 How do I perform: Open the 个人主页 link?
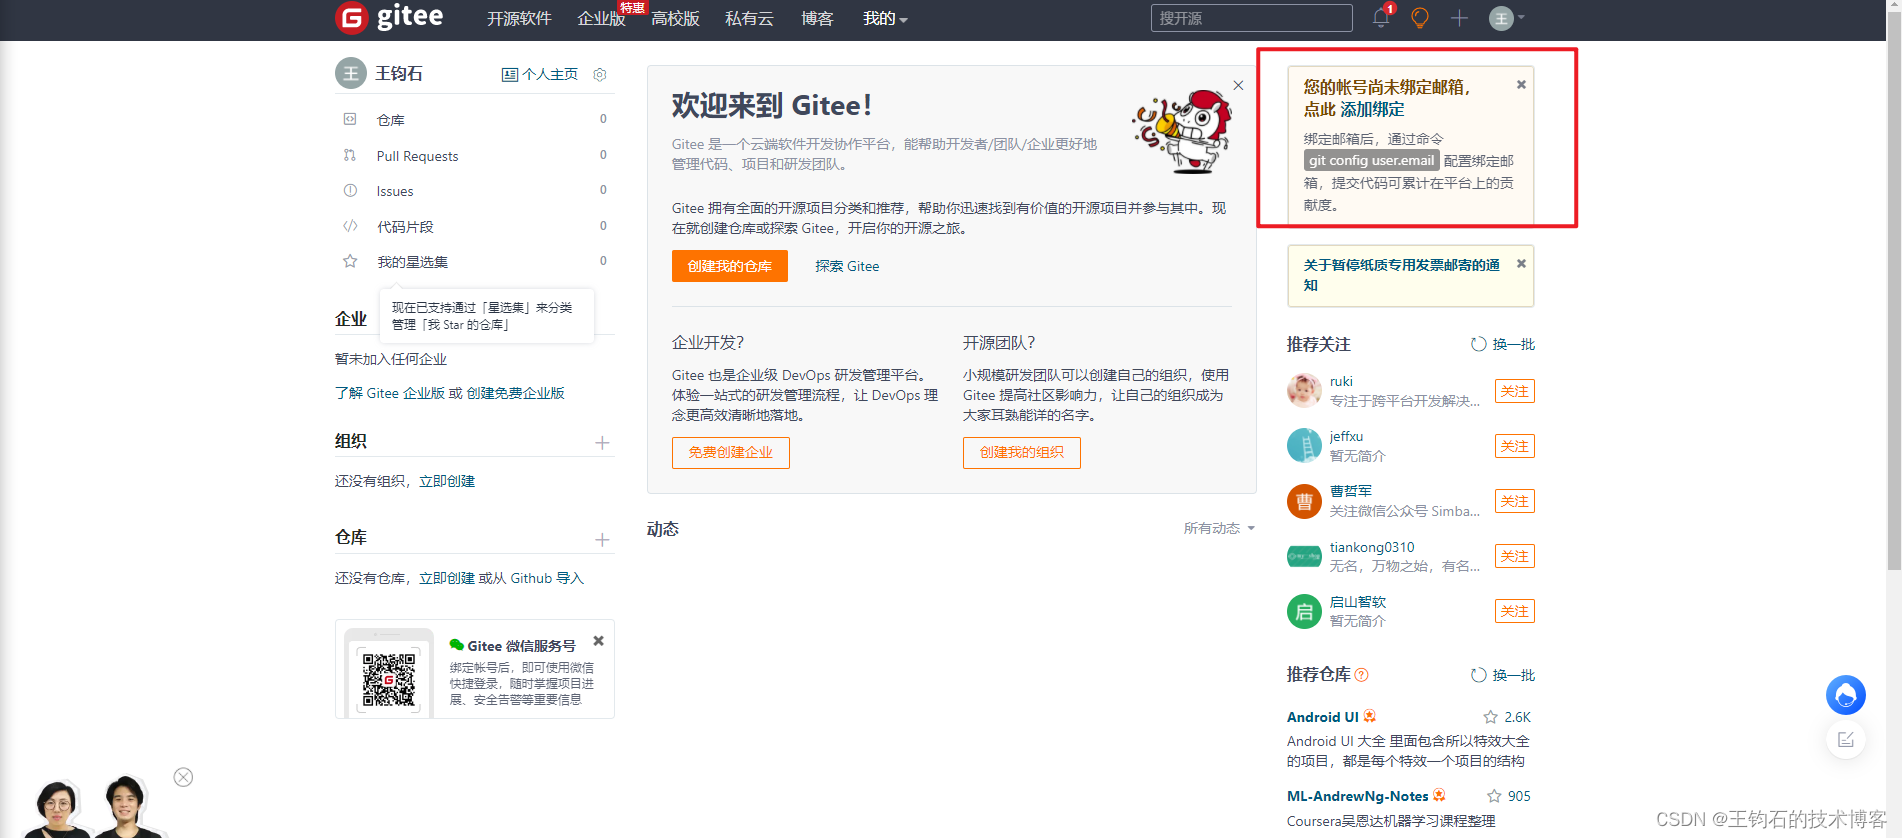click(x=540, y=74)
